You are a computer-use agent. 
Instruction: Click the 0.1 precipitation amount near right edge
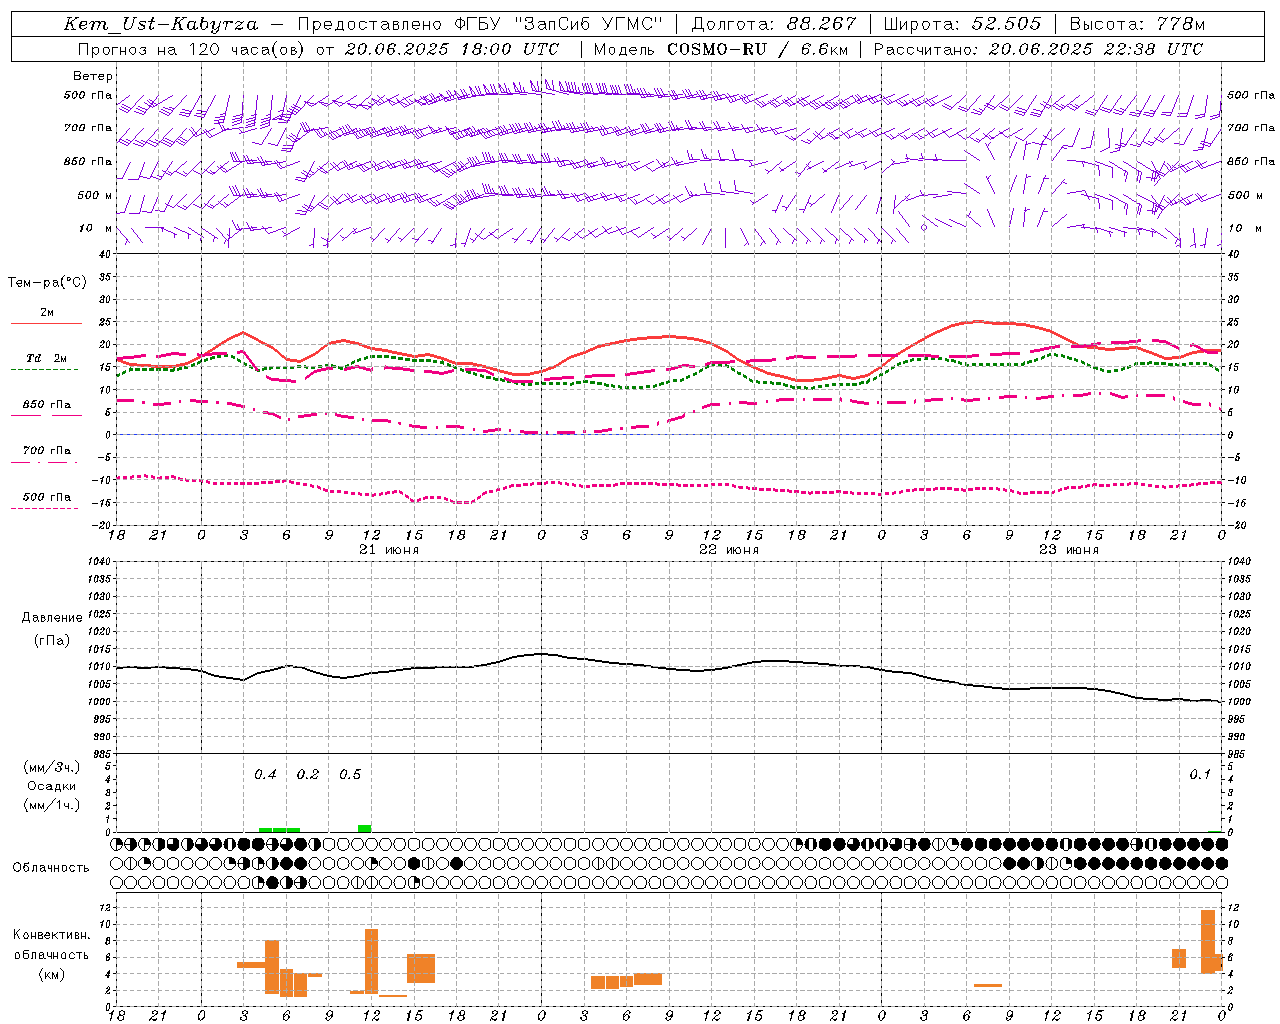(x=1200, y=774)
